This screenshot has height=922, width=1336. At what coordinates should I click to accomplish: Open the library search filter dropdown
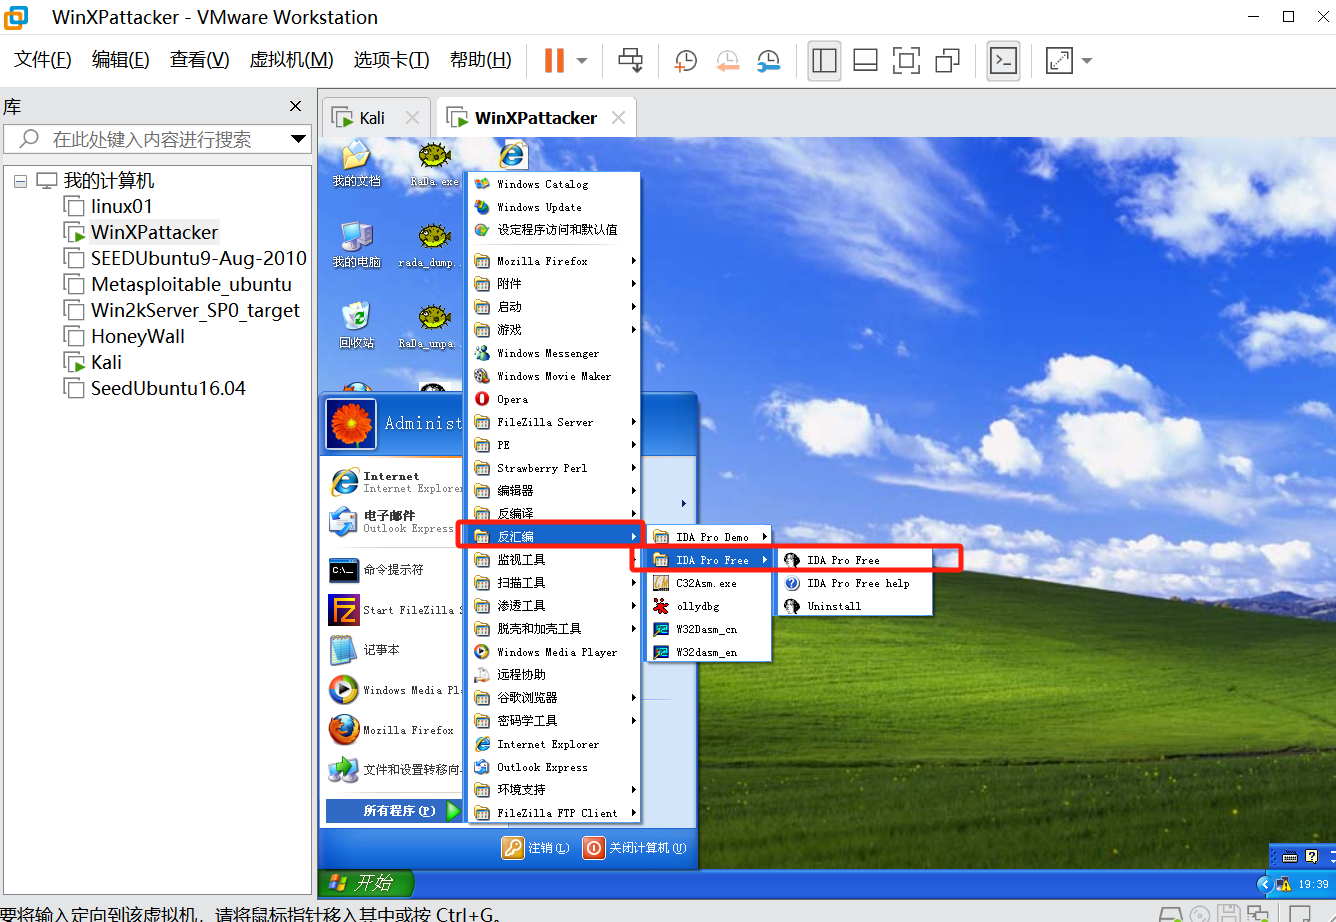(298, 139)
